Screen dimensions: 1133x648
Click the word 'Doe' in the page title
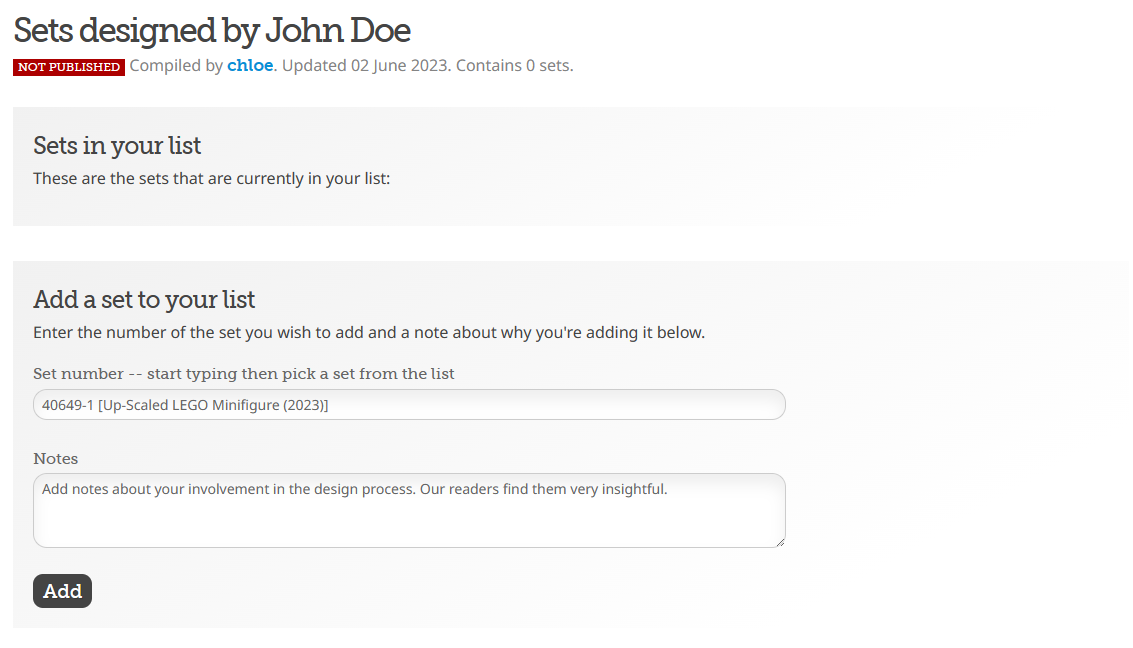[380, 30]
